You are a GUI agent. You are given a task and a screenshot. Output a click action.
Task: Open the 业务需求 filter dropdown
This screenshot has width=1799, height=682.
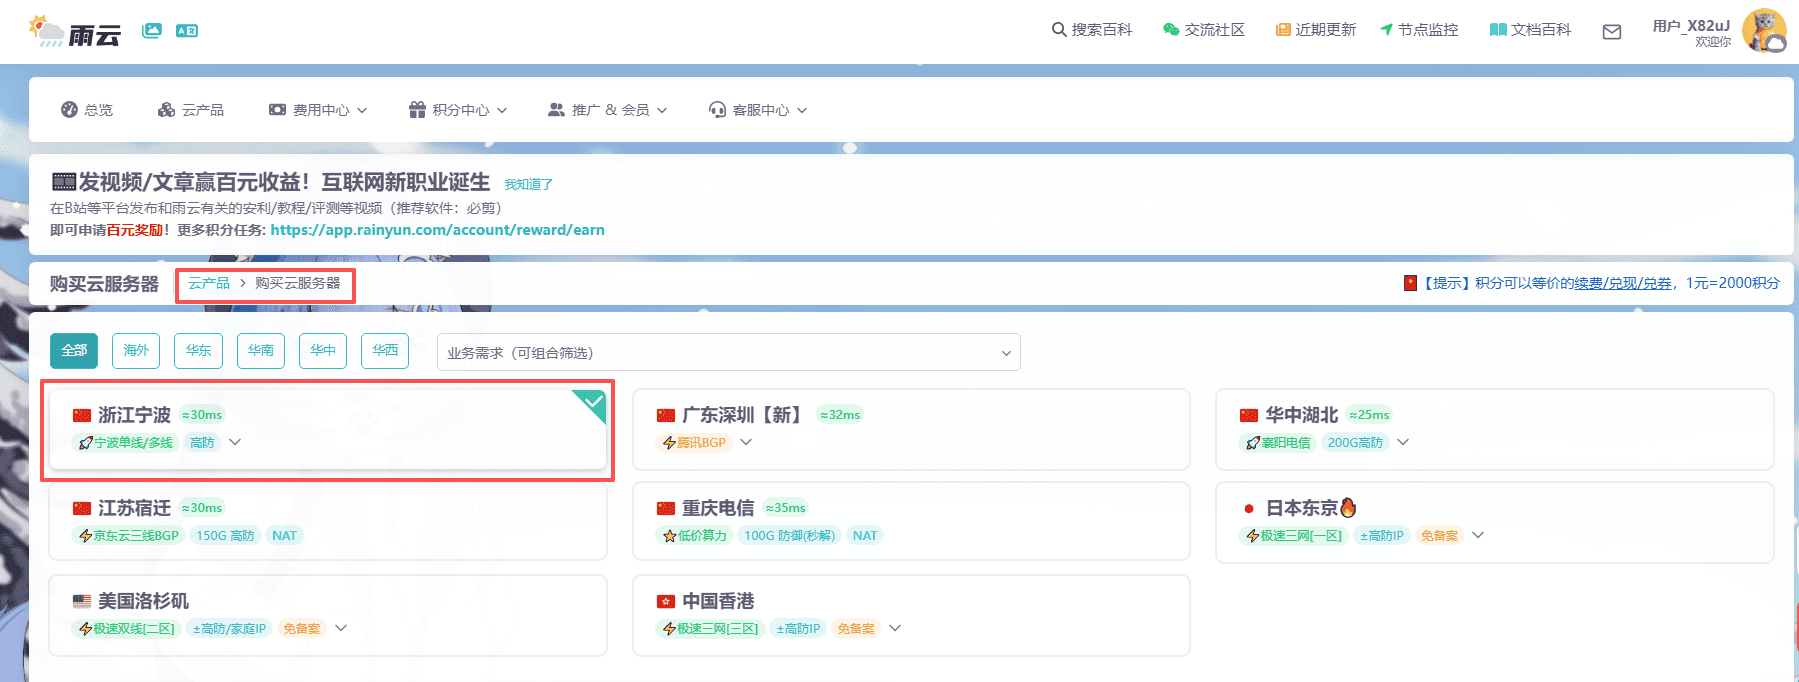click(728, 352)
